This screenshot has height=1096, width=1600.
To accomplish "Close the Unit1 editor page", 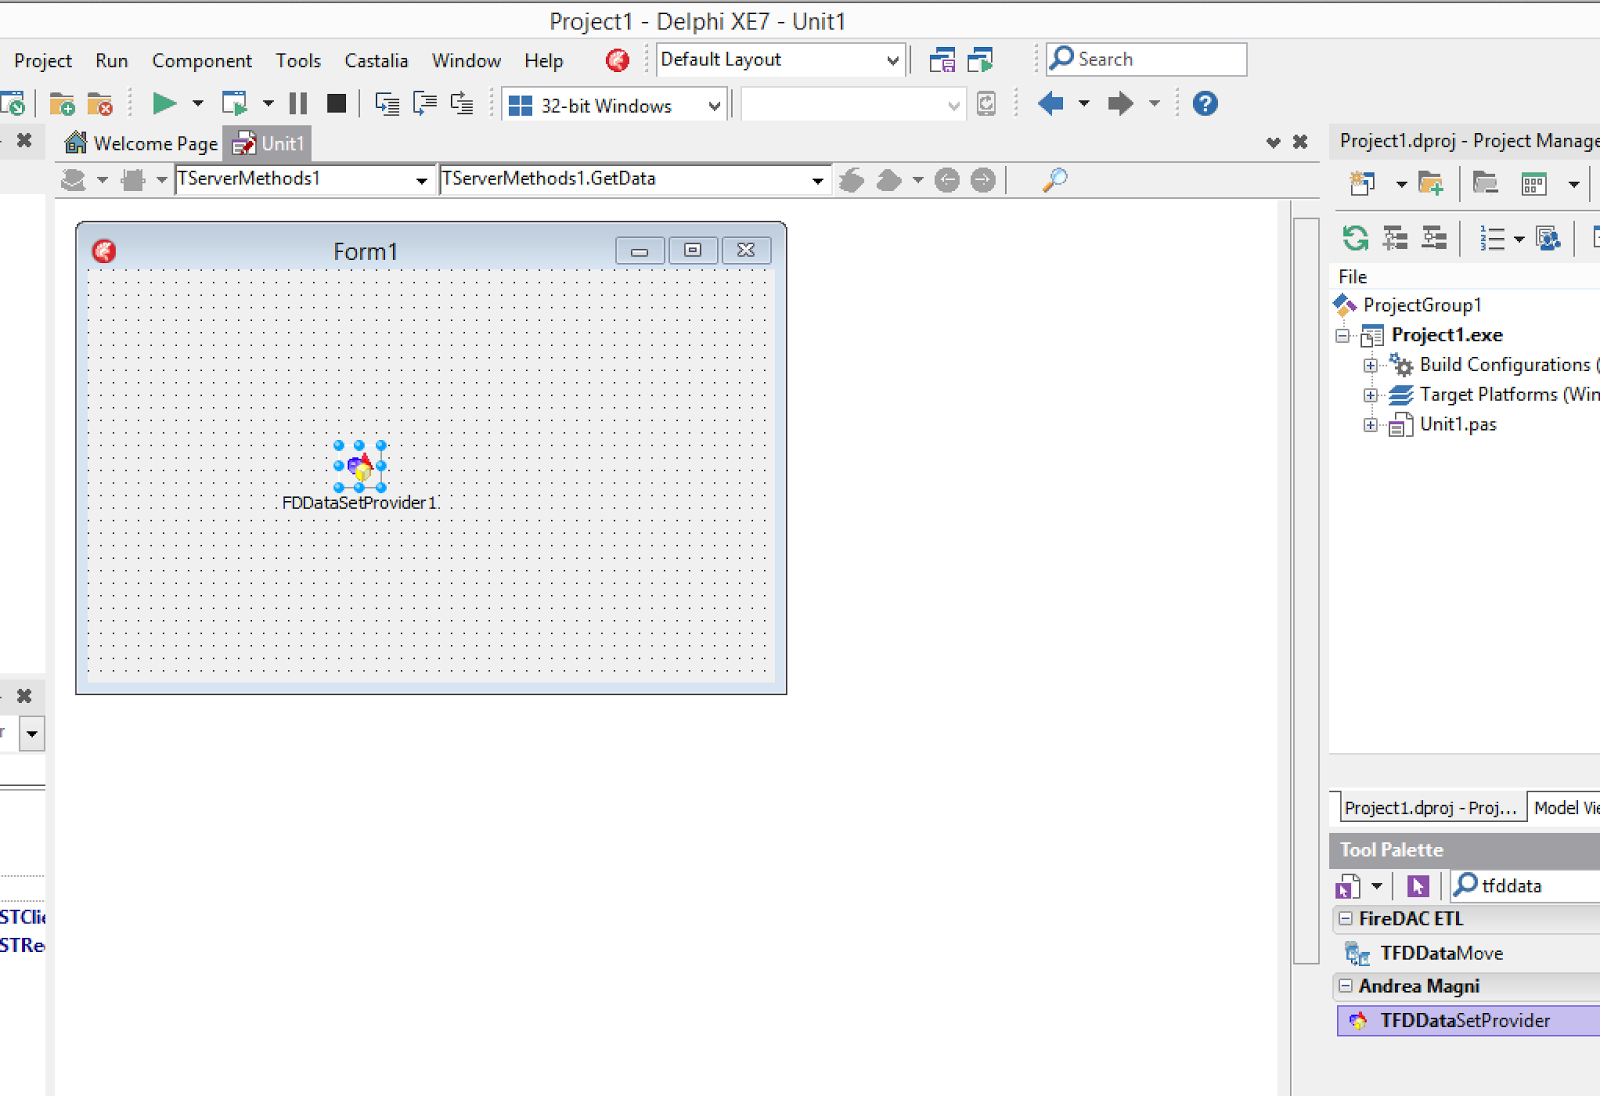I will tap(1300, 142).
